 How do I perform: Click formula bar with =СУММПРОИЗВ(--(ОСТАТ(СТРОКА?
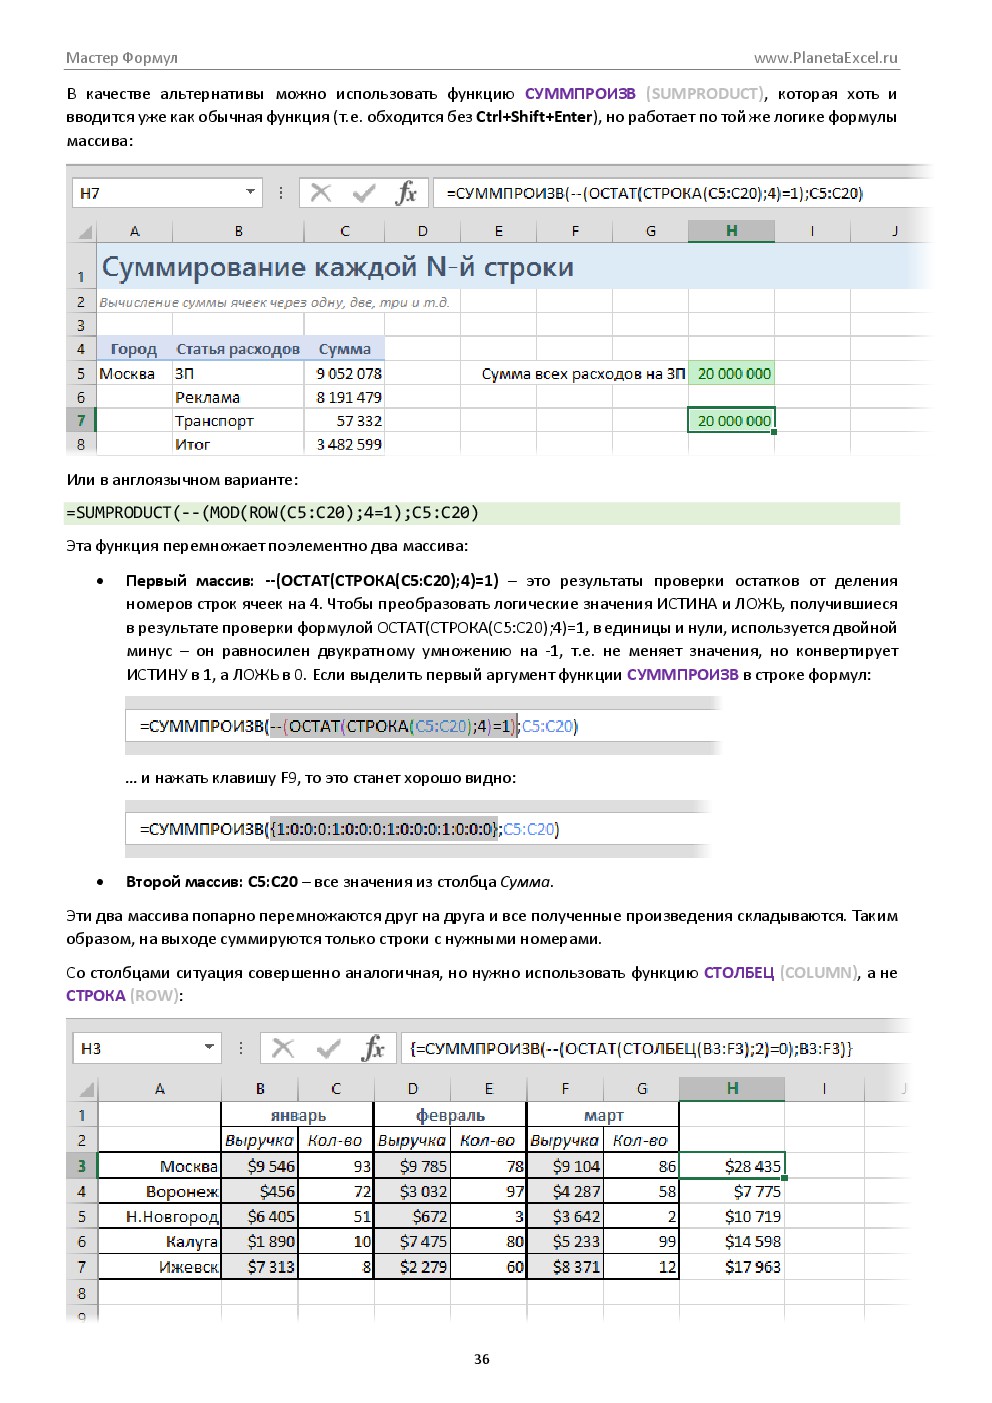pyautogui.click(x=680, y=193)
